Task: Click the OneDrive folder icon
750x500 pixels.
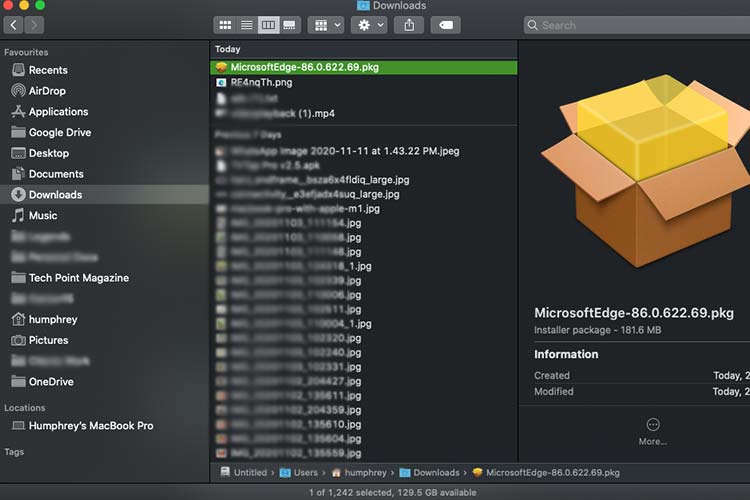Action: click(18, 381)
